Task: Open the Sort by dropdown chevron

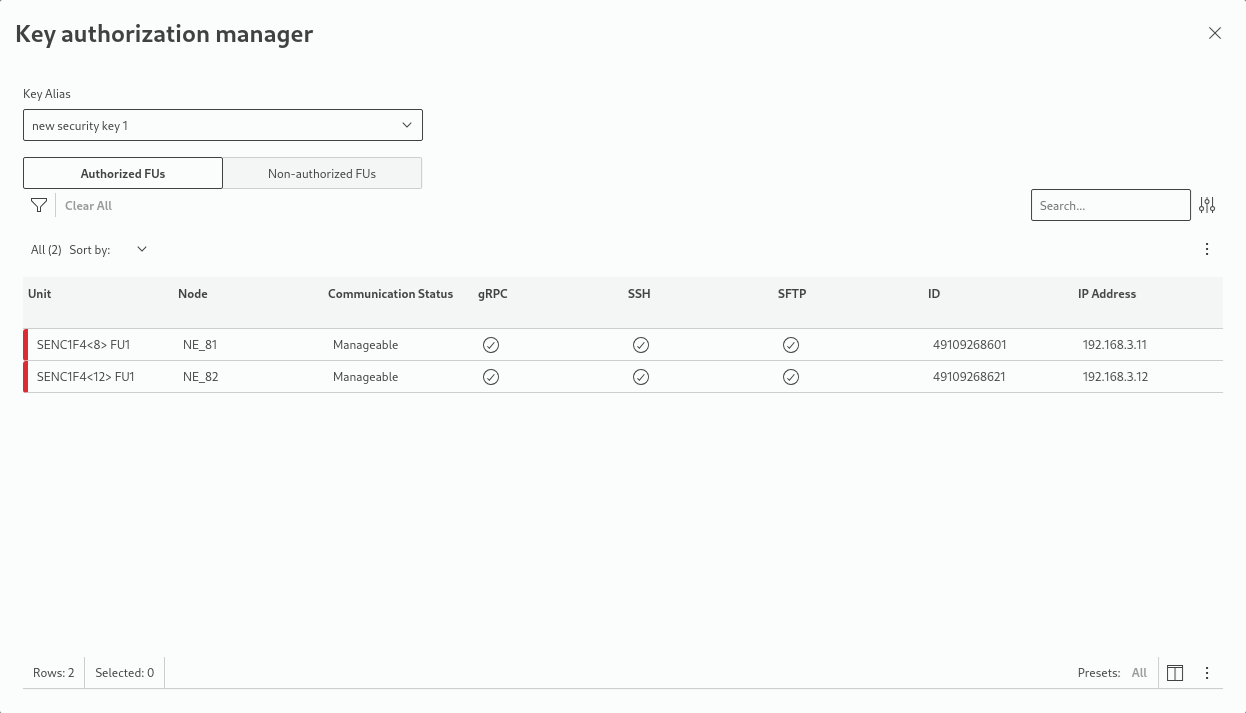Action: tap(142, 249)
